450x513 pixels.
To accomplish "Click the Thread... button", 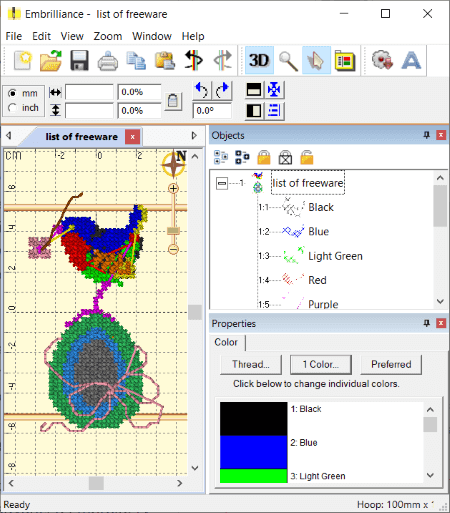I will pyautogui.click(x=251, y=364).
